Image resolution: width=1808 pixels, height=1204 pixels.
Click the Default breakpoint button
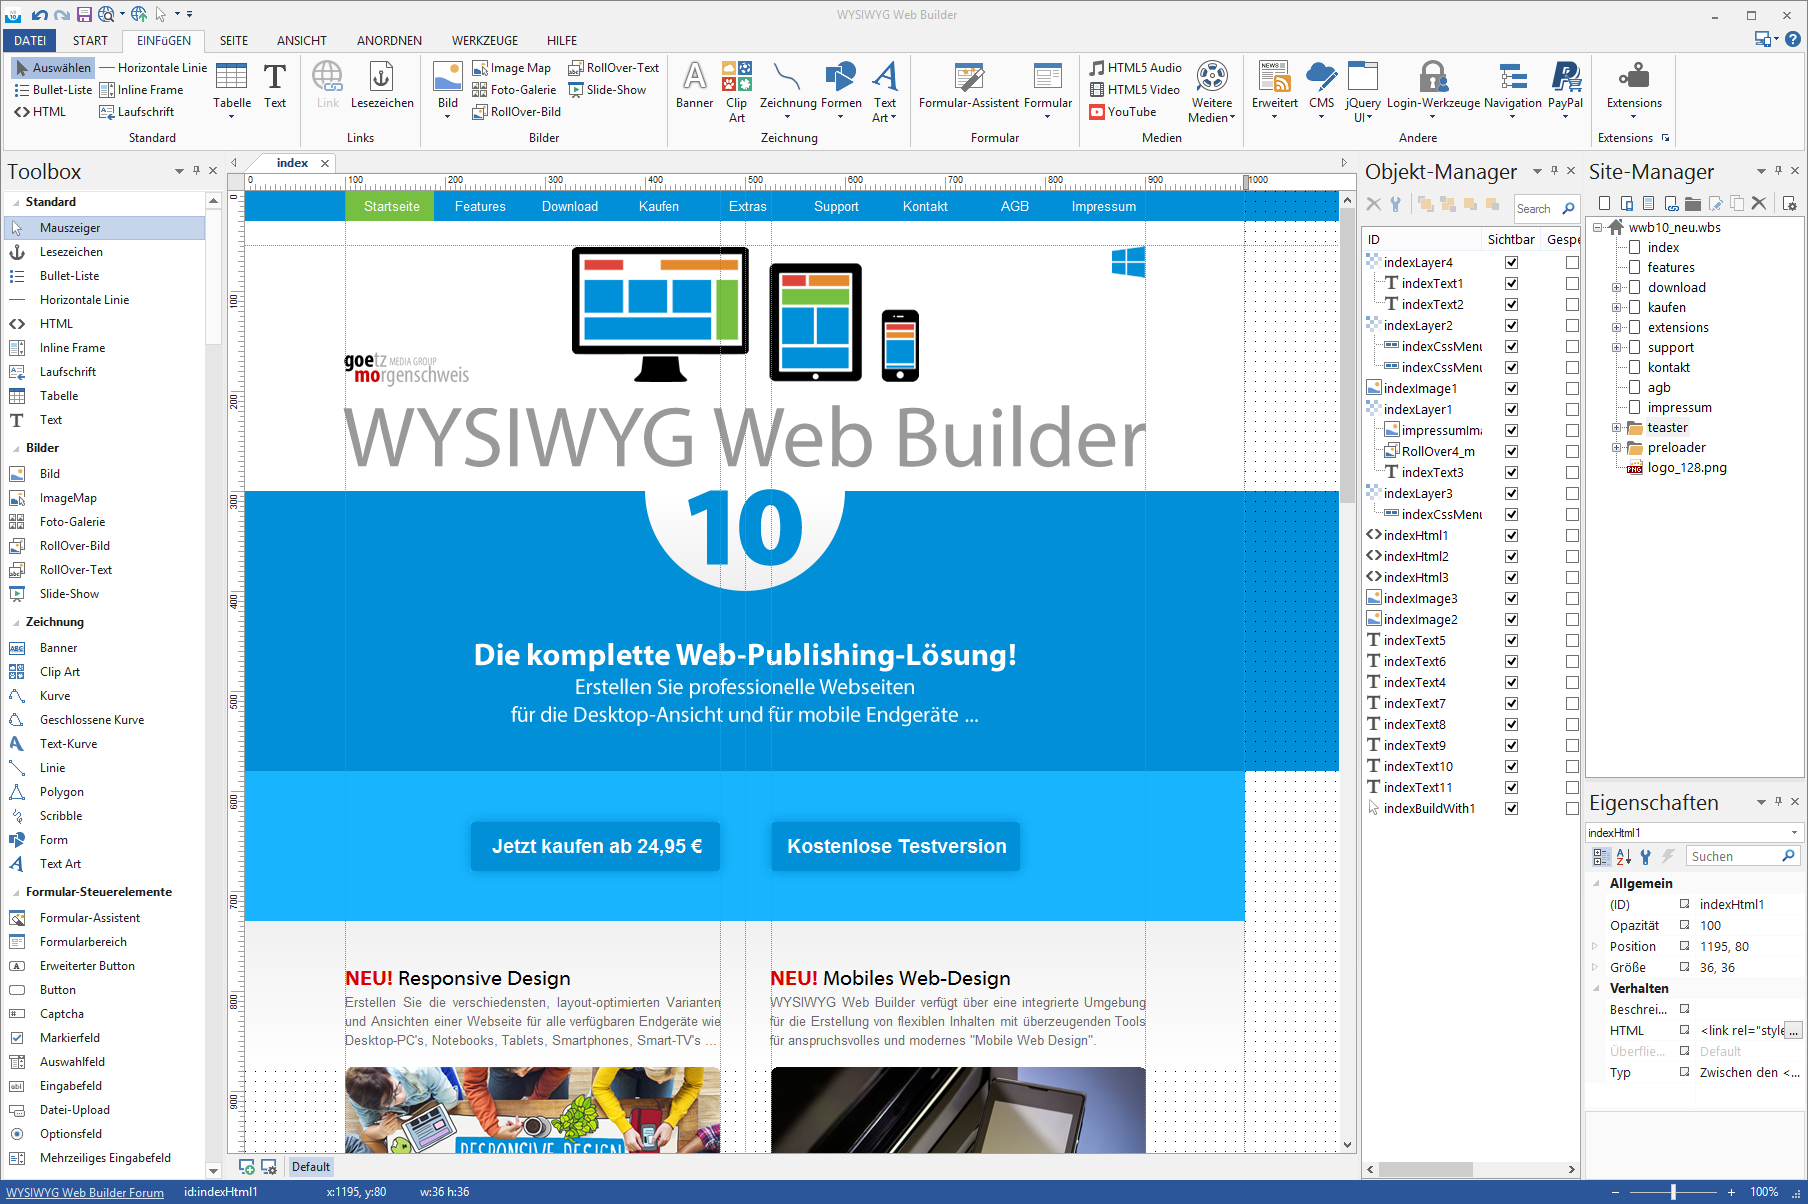tap(310, 1167)
